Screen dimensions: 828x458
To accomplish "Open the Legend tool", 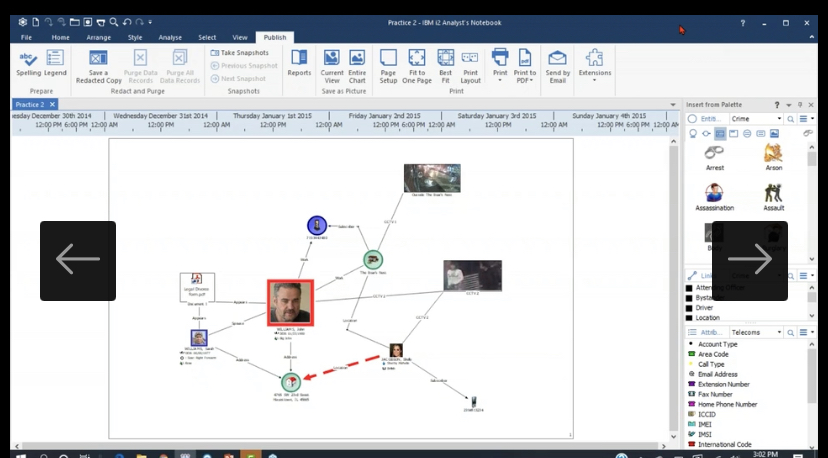I will tap(55, 64).
